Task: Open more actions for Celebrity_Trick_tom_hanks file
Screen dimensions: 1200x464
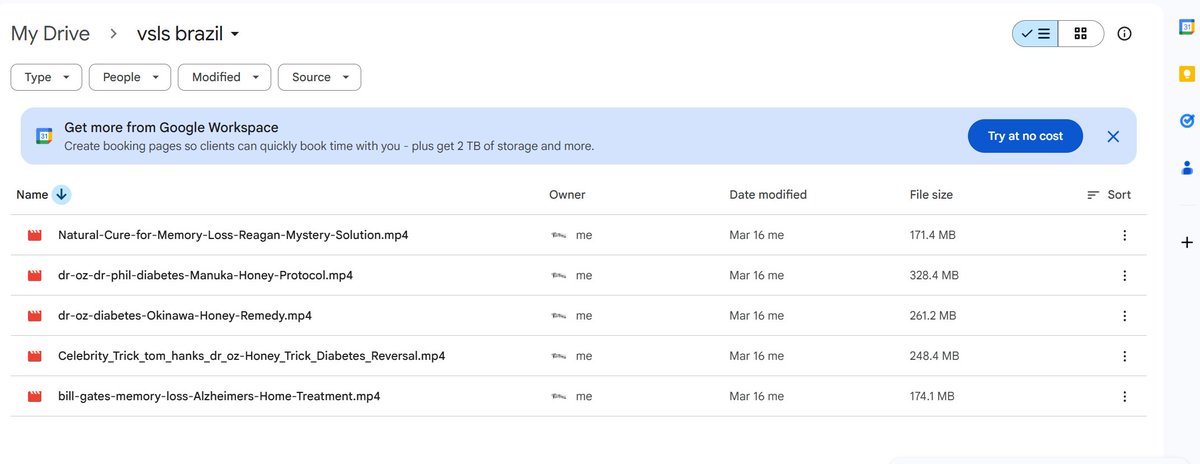Action: click(1124, 356)
